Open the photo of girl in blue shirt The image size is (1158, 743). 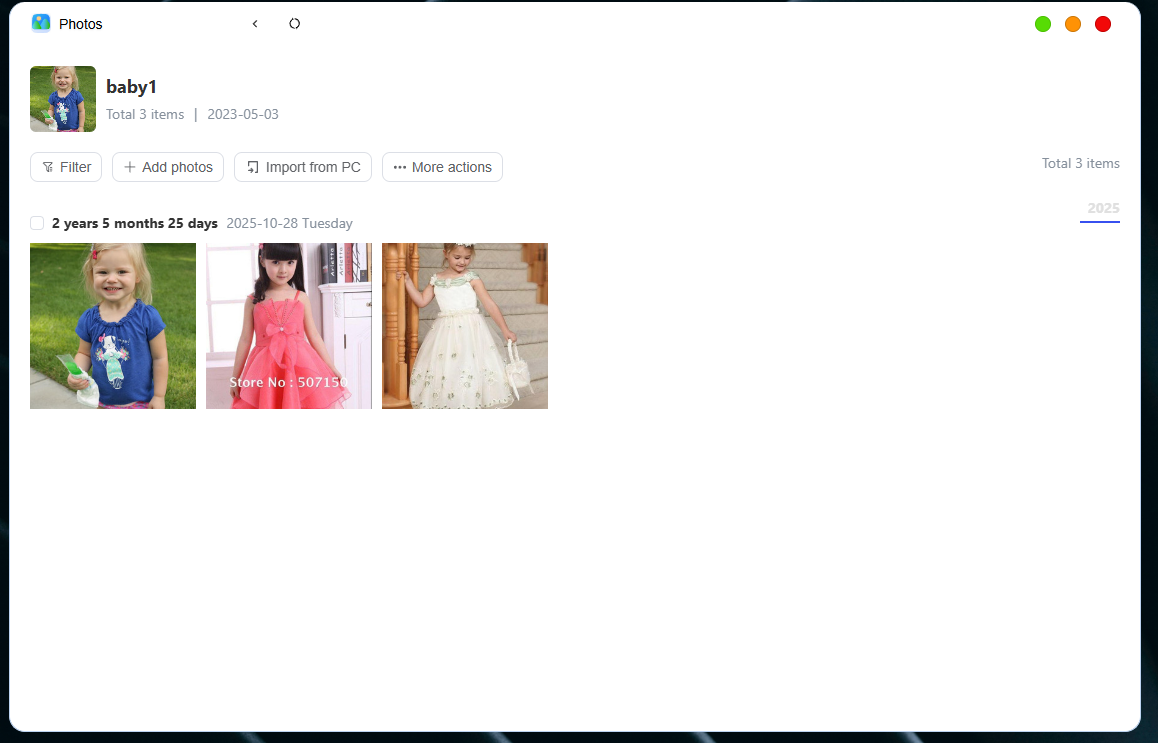click(113, 326)
